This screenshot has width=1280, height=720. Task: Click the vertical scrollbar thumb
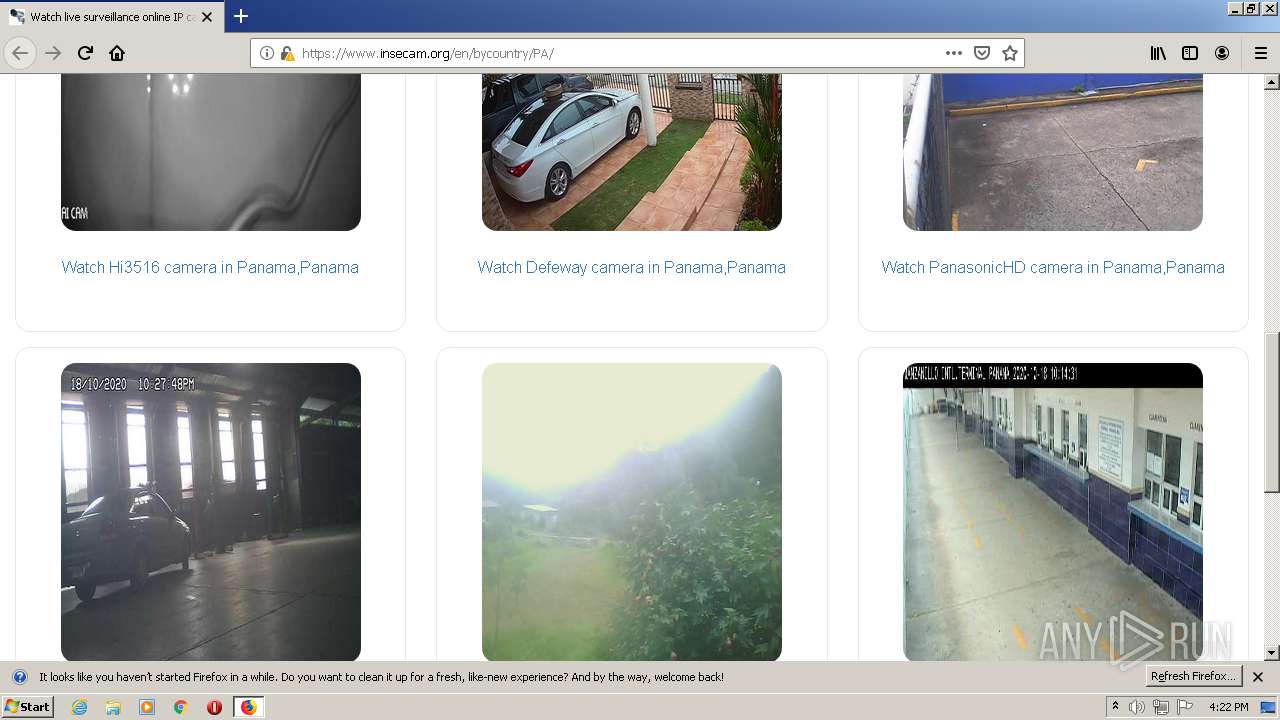1272,412
